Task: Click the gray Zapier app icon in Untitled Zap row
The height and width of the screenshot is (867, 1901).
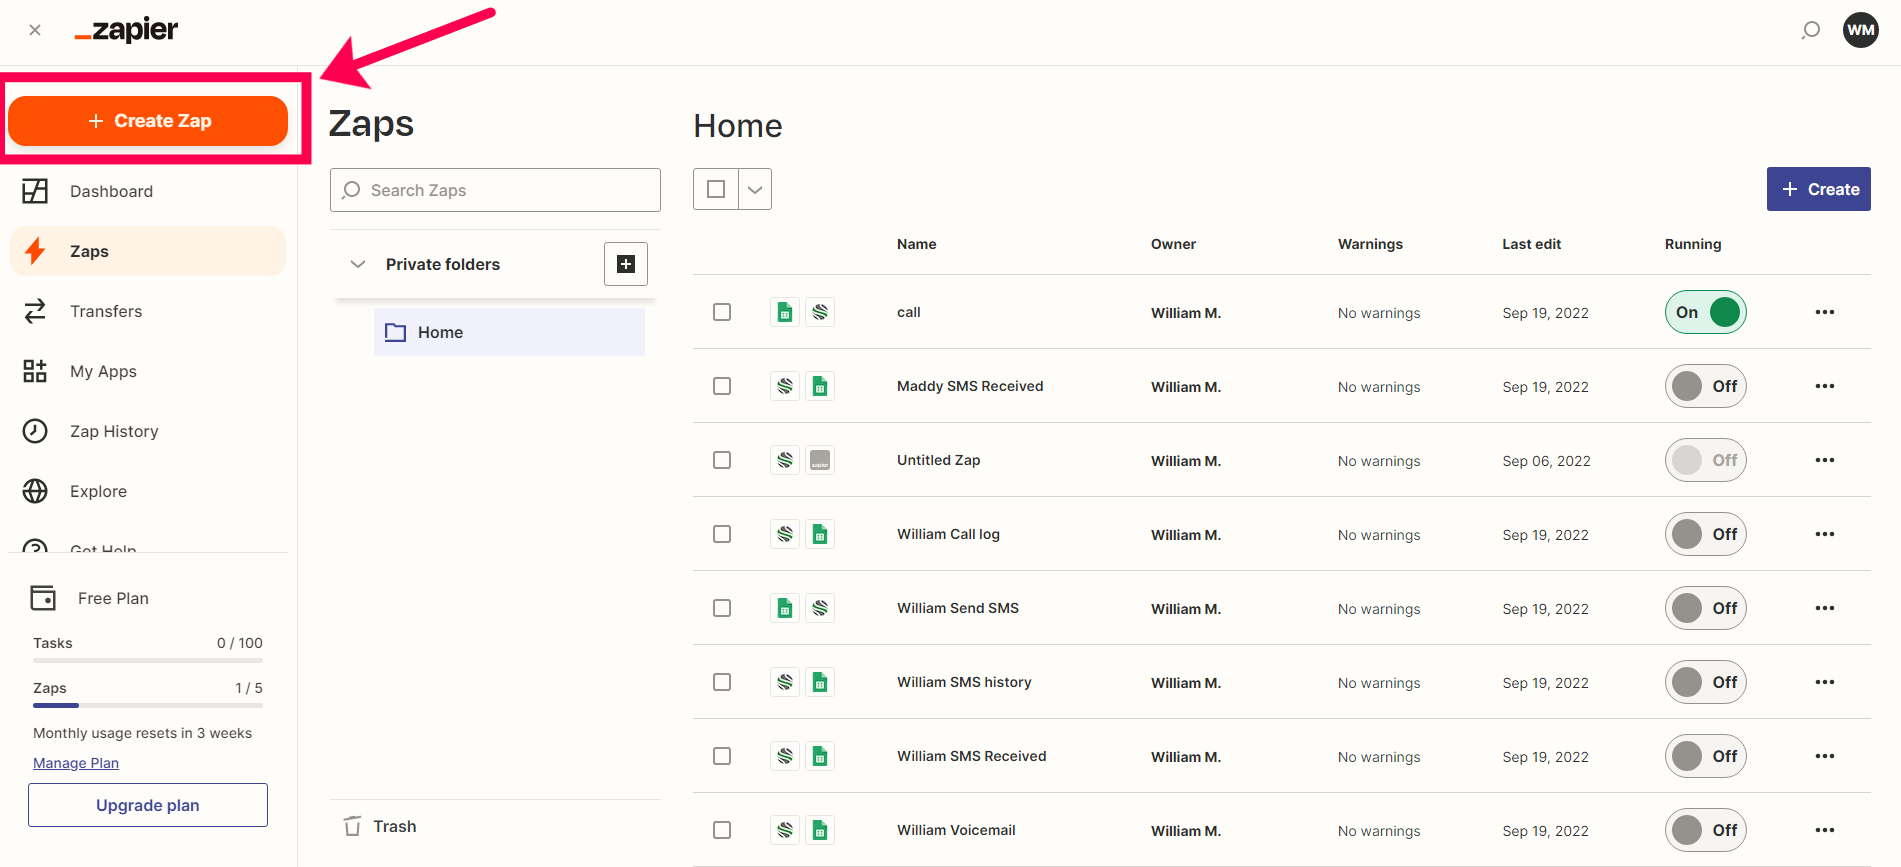Action: tap(820, 460)
